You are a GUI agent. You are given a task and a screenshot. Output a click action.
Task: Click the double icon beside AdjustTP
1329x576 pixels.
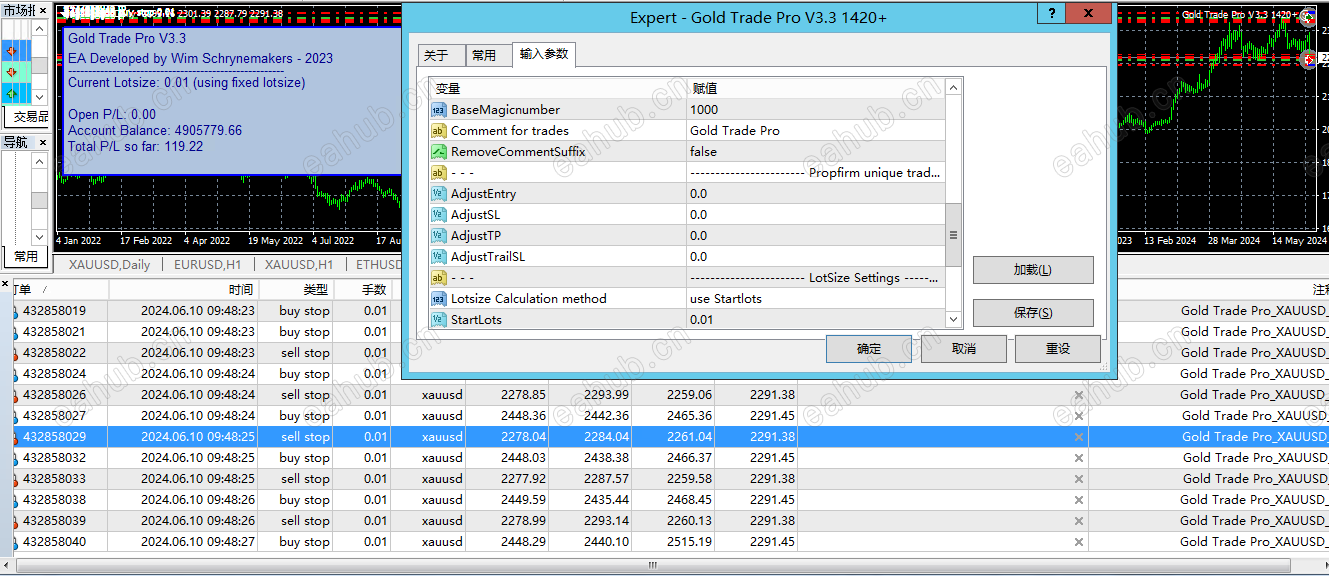(x=438, y=236)
